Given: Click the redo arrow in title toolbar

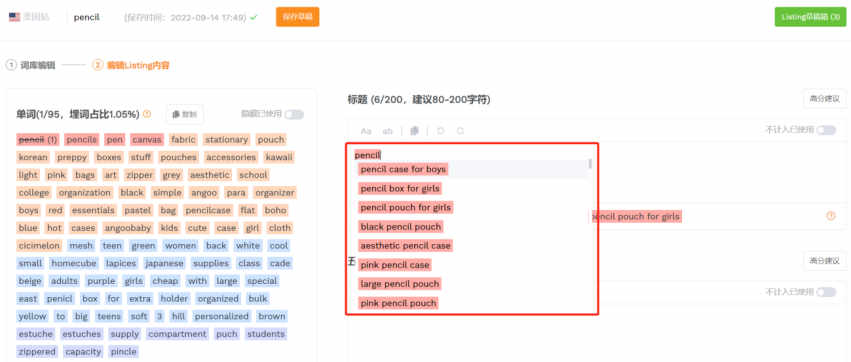Looking at the screenshot, I should pos(460,131).
